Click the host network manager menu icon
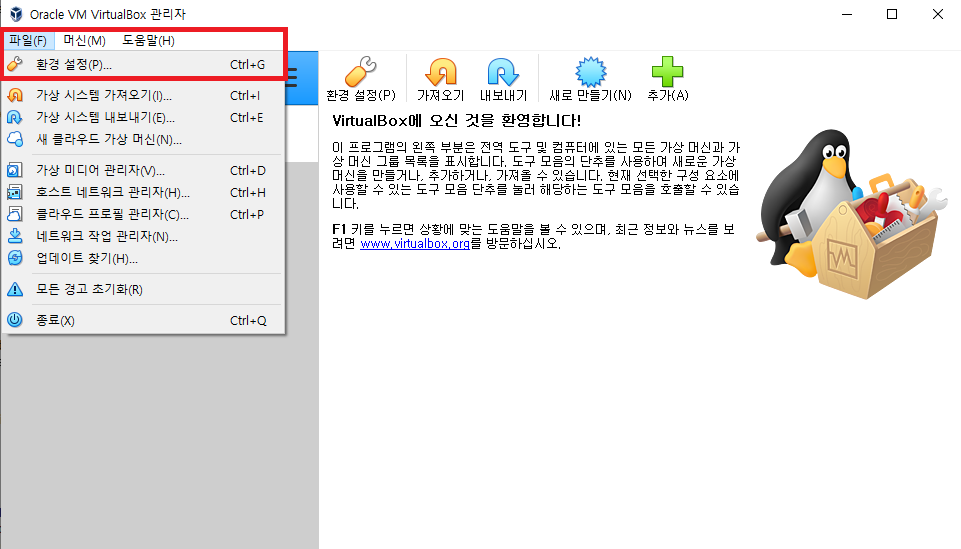 (x=15, y=192)
